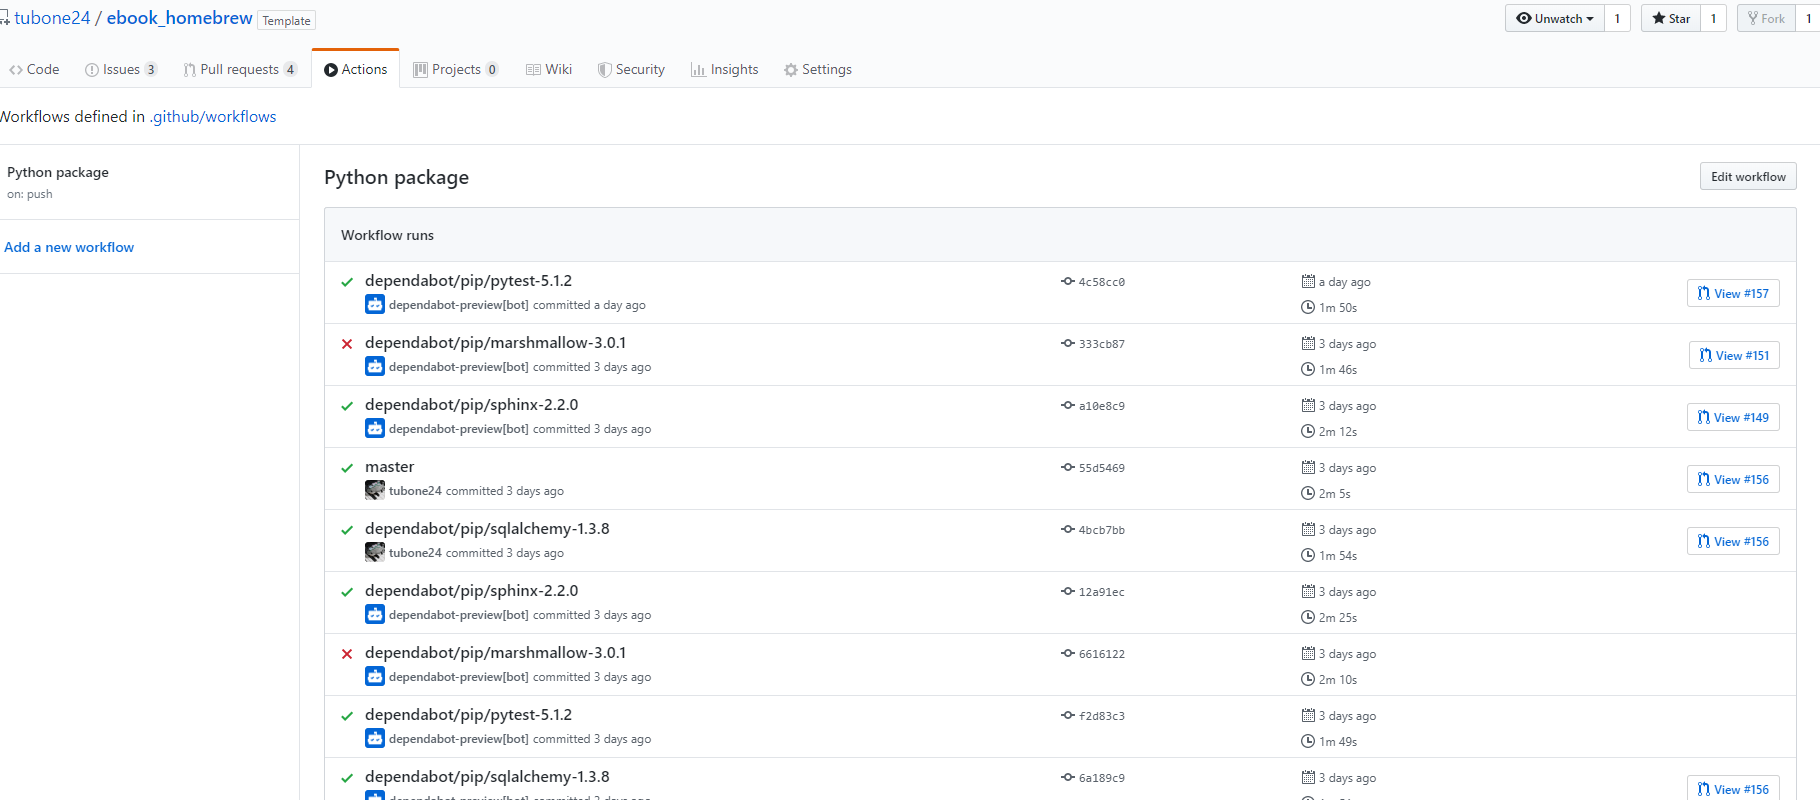1820x800 pixels.
Task: Click calendar icon beside 'a day ago'
Action: point(1308,281)
